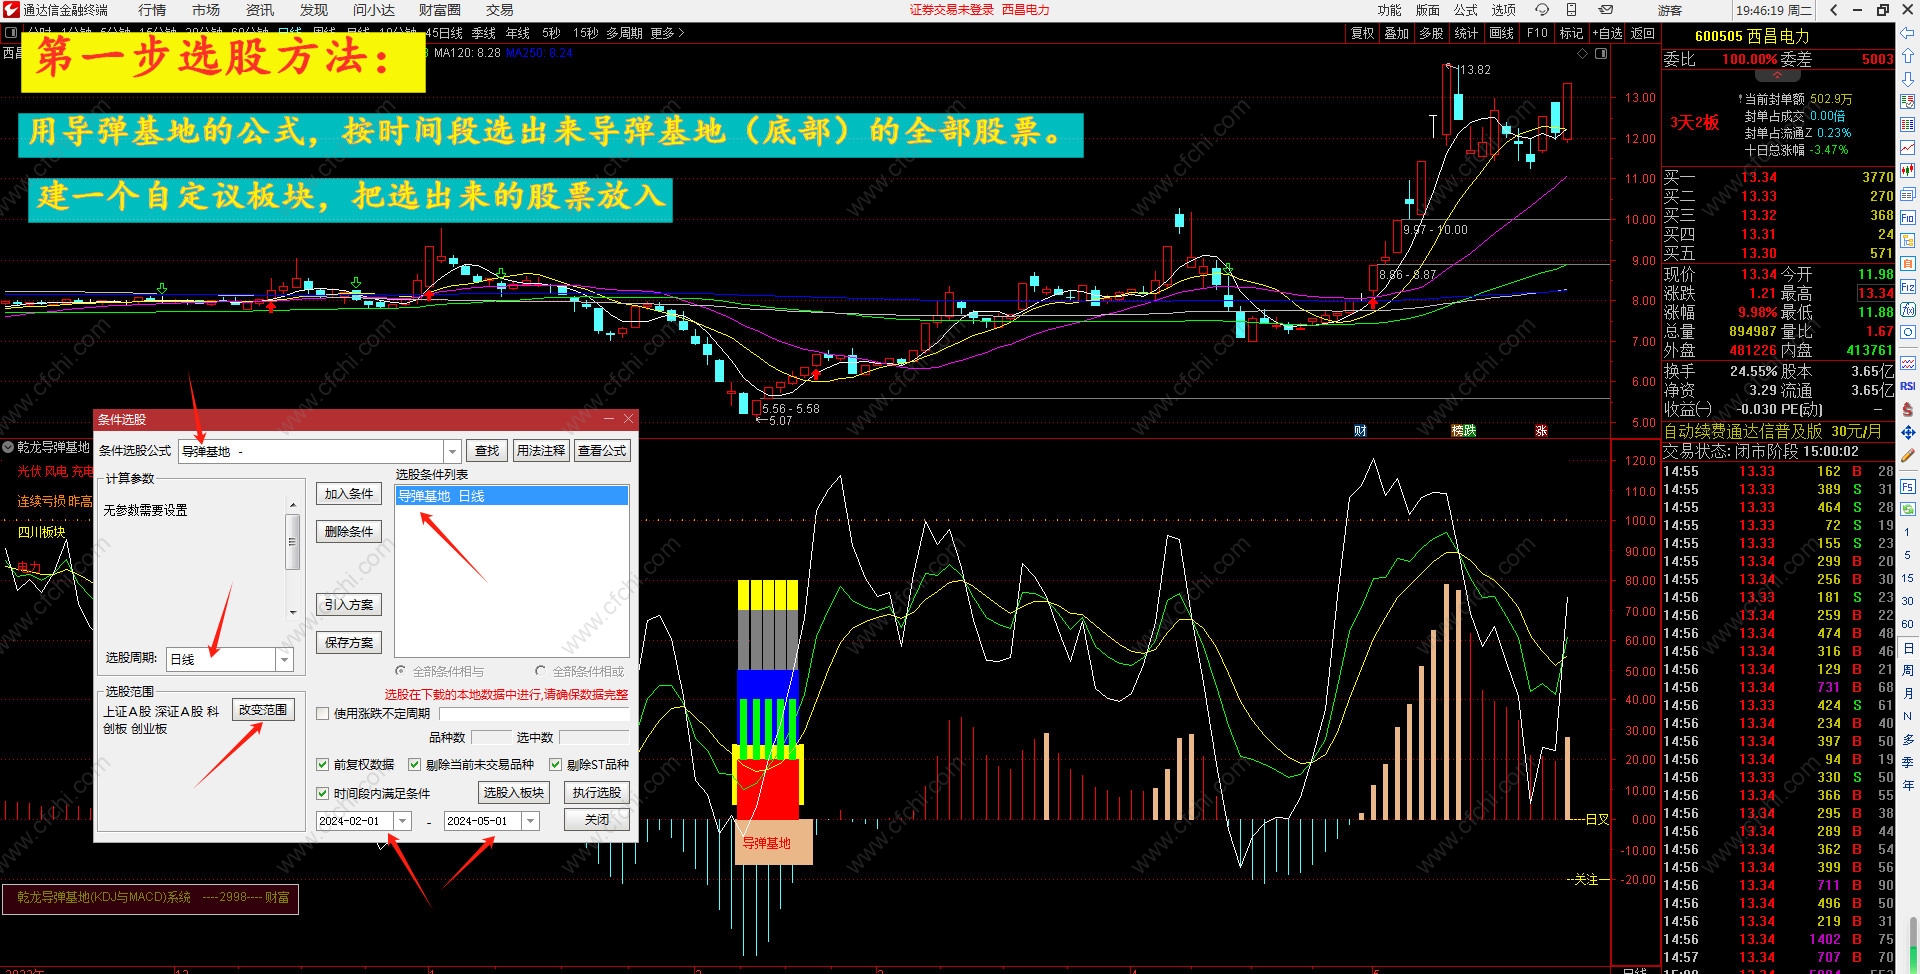Click the red S icon in sidebar
Image resolution: width=1920 pixels, height=974 pixels.
click(x=1908, y=409)
